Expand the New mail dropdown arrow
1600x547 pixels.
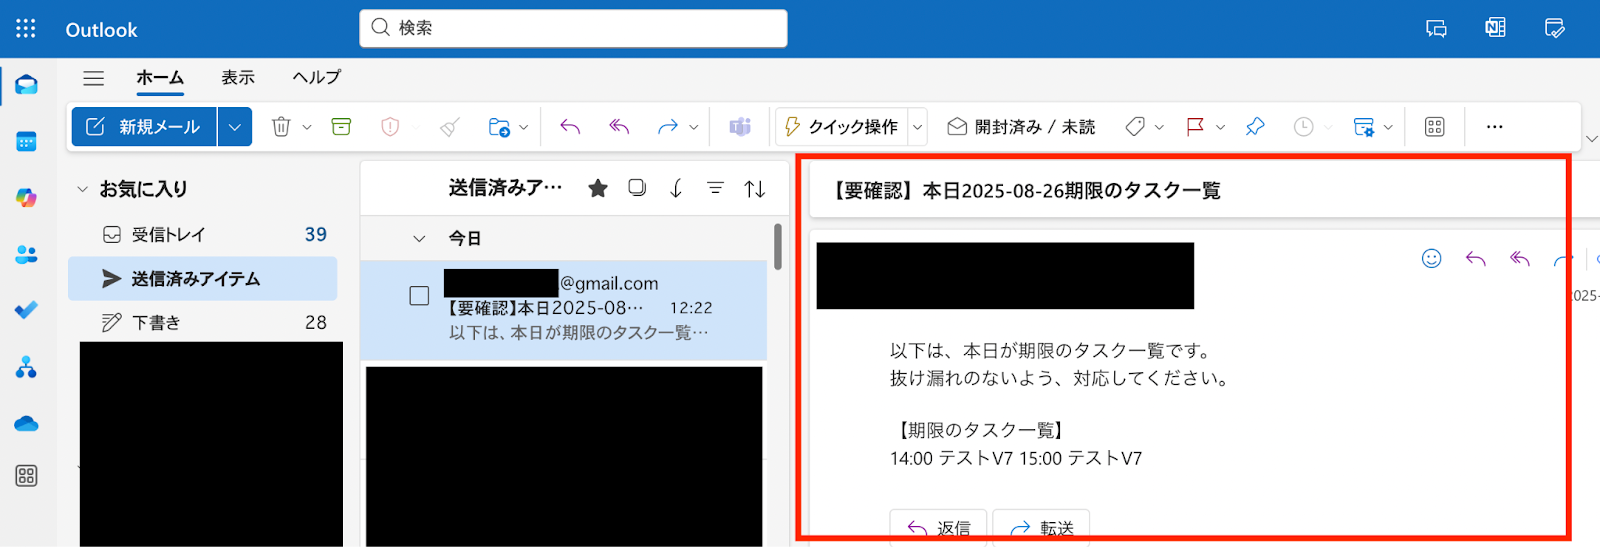point(234,127)
